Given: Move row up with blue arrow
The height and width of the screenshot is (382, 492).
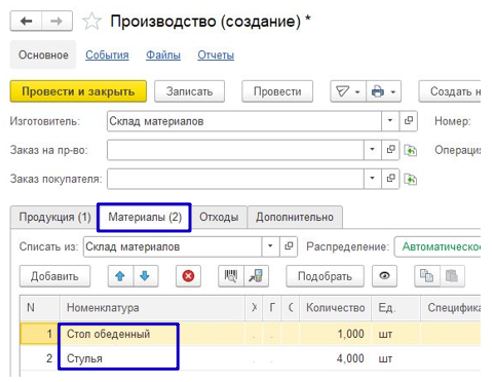Looking at the screenshot, I should pyautogui.click(x=120, y=276).
